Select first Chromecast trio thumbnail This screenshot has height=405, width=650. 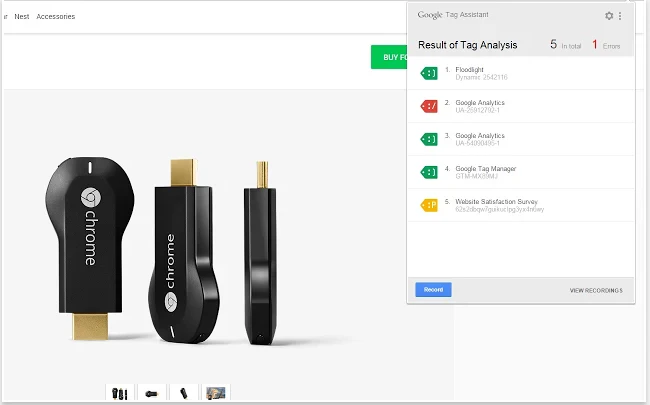[119, 393]
